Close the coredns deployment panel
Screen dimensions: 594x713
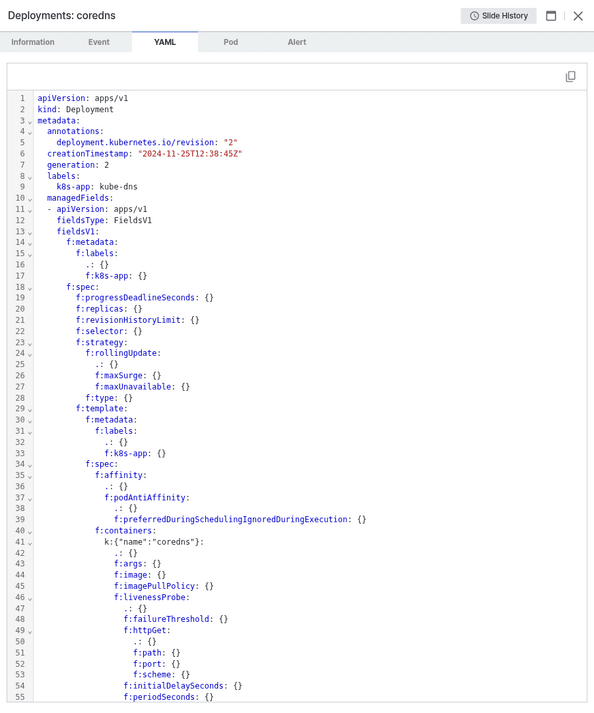(x=578, y=16)
